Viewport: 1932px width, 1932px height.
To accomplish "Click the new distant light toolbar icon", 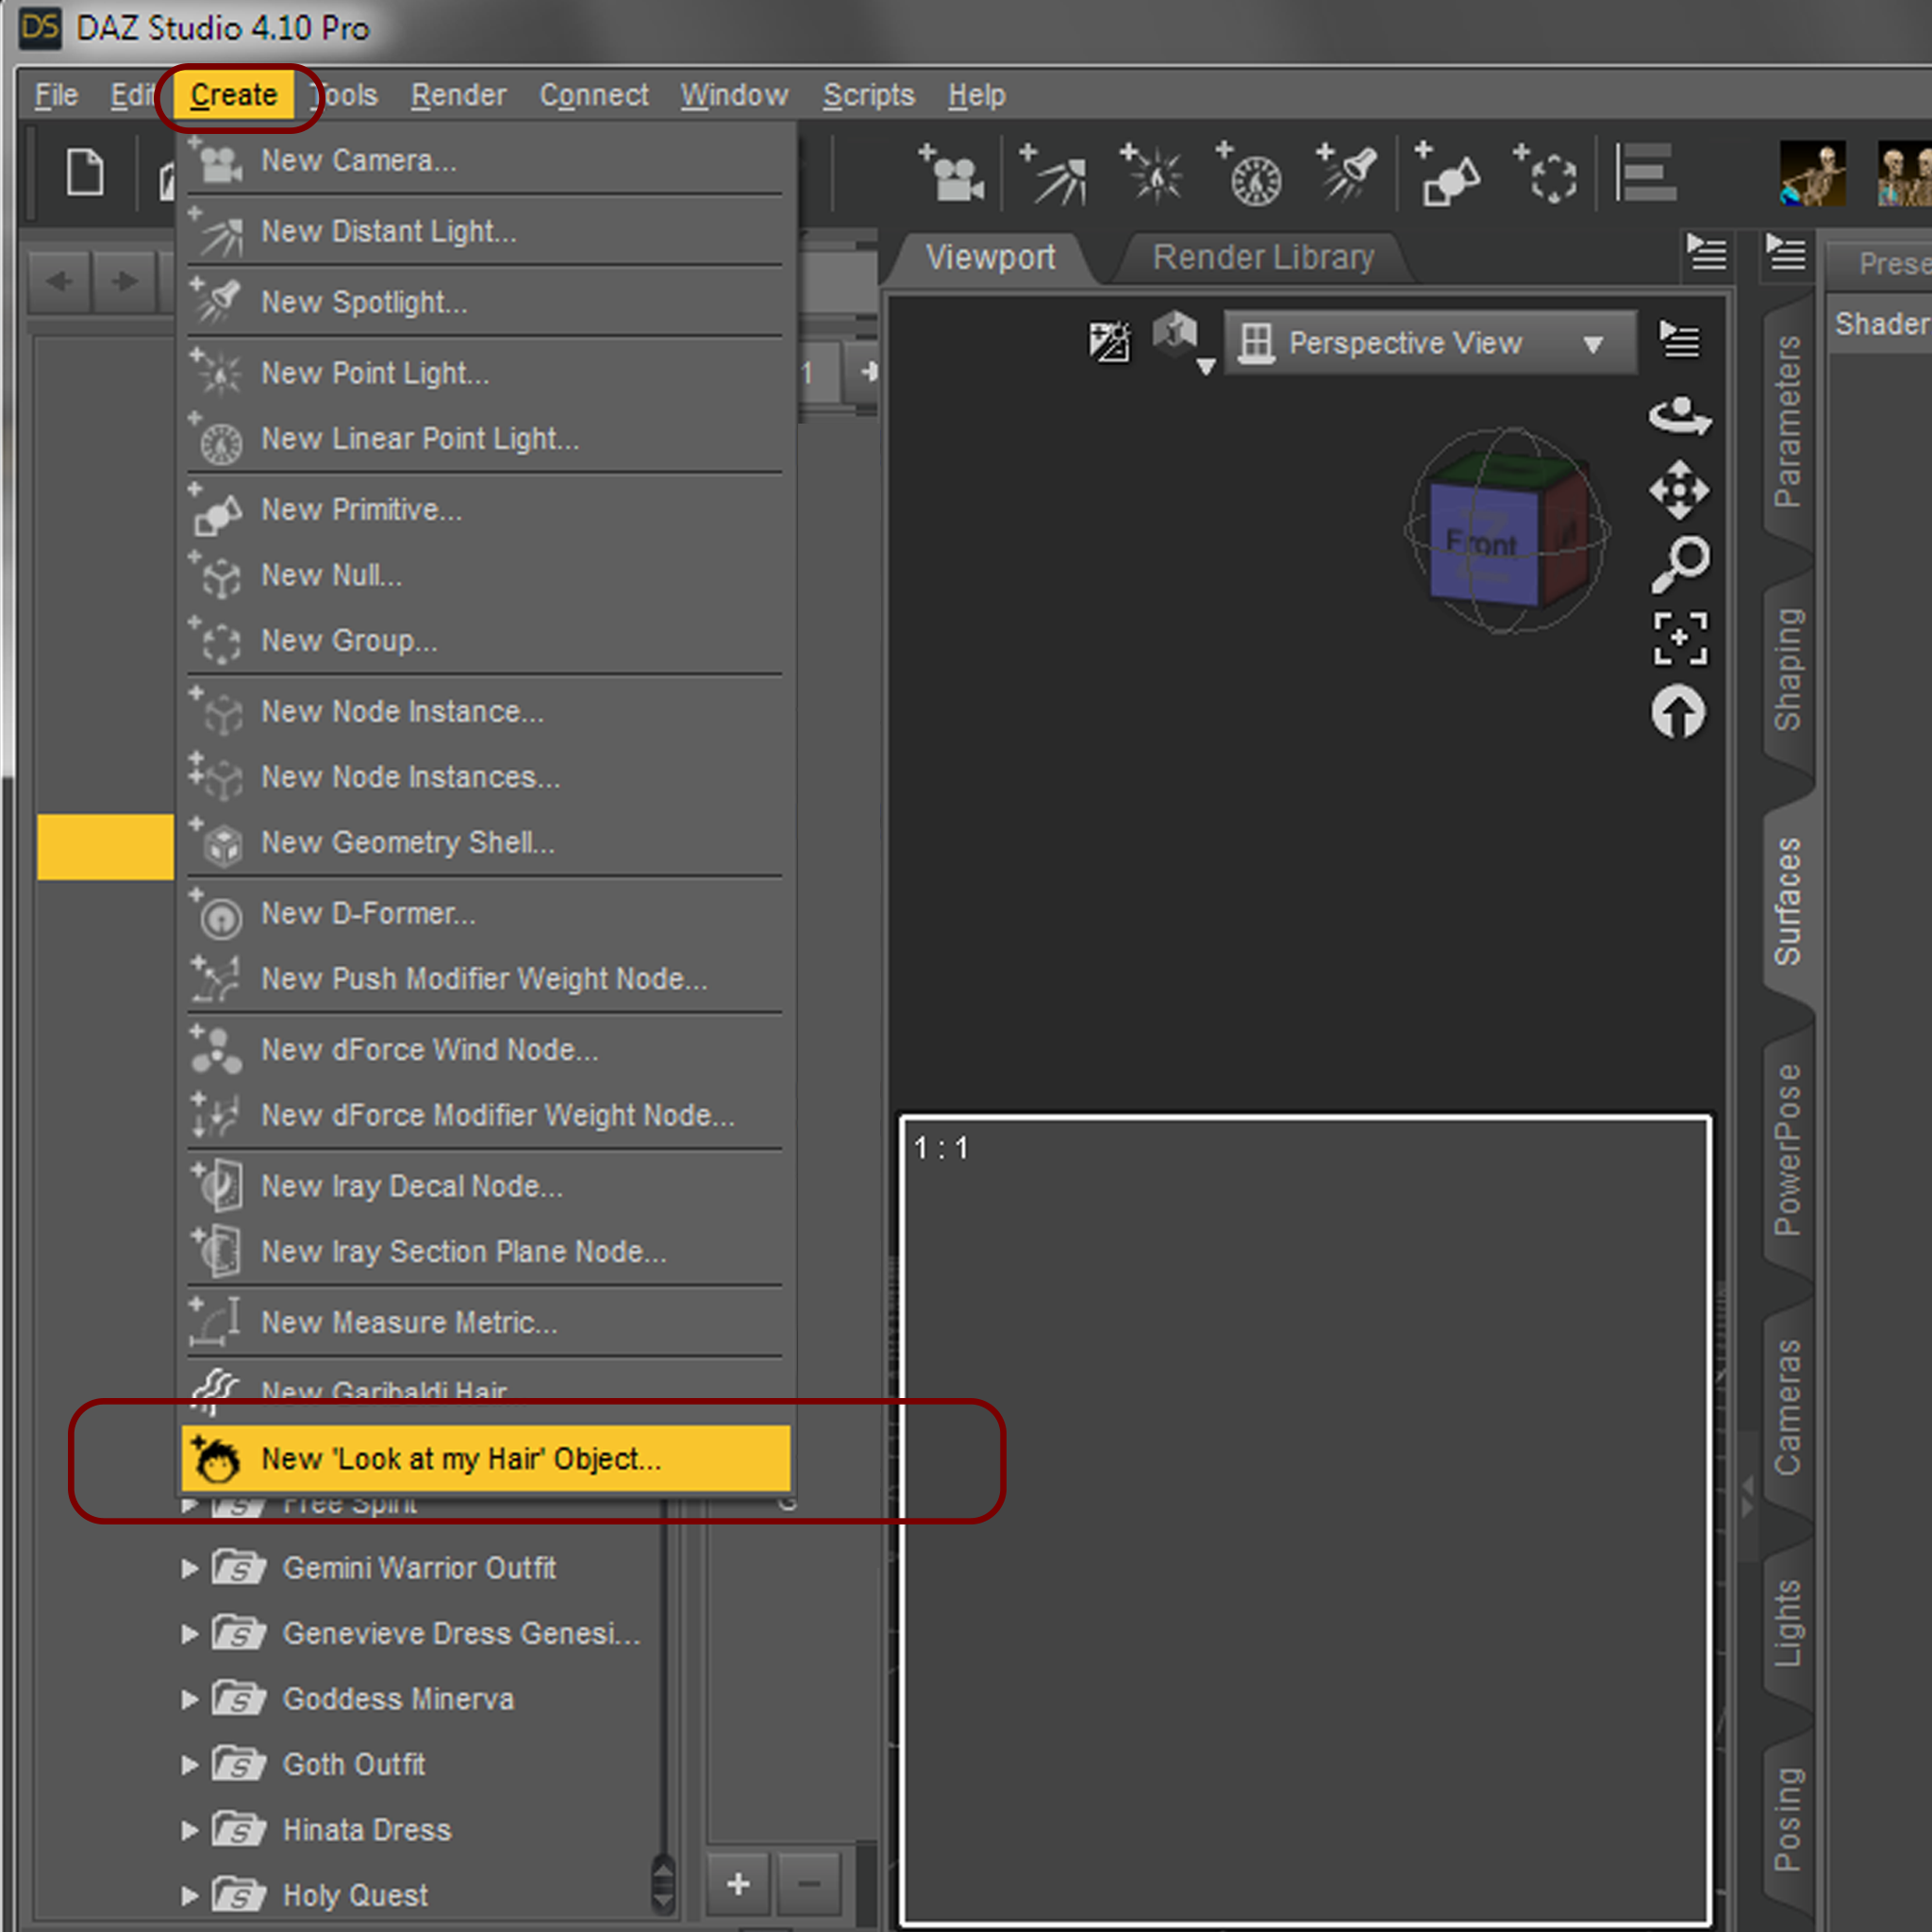I will tap(1056, 176).
